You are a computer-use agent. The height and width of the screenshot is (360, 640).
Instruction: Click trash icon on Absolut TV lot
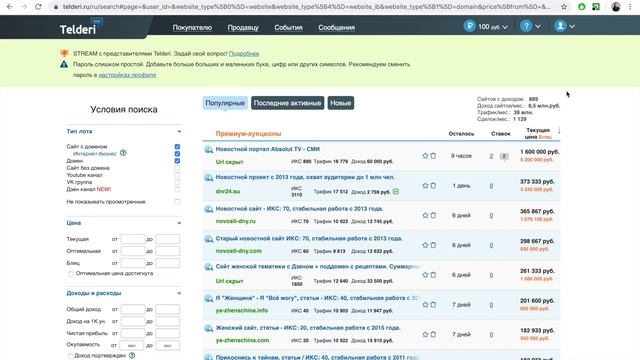click(433, 156)
